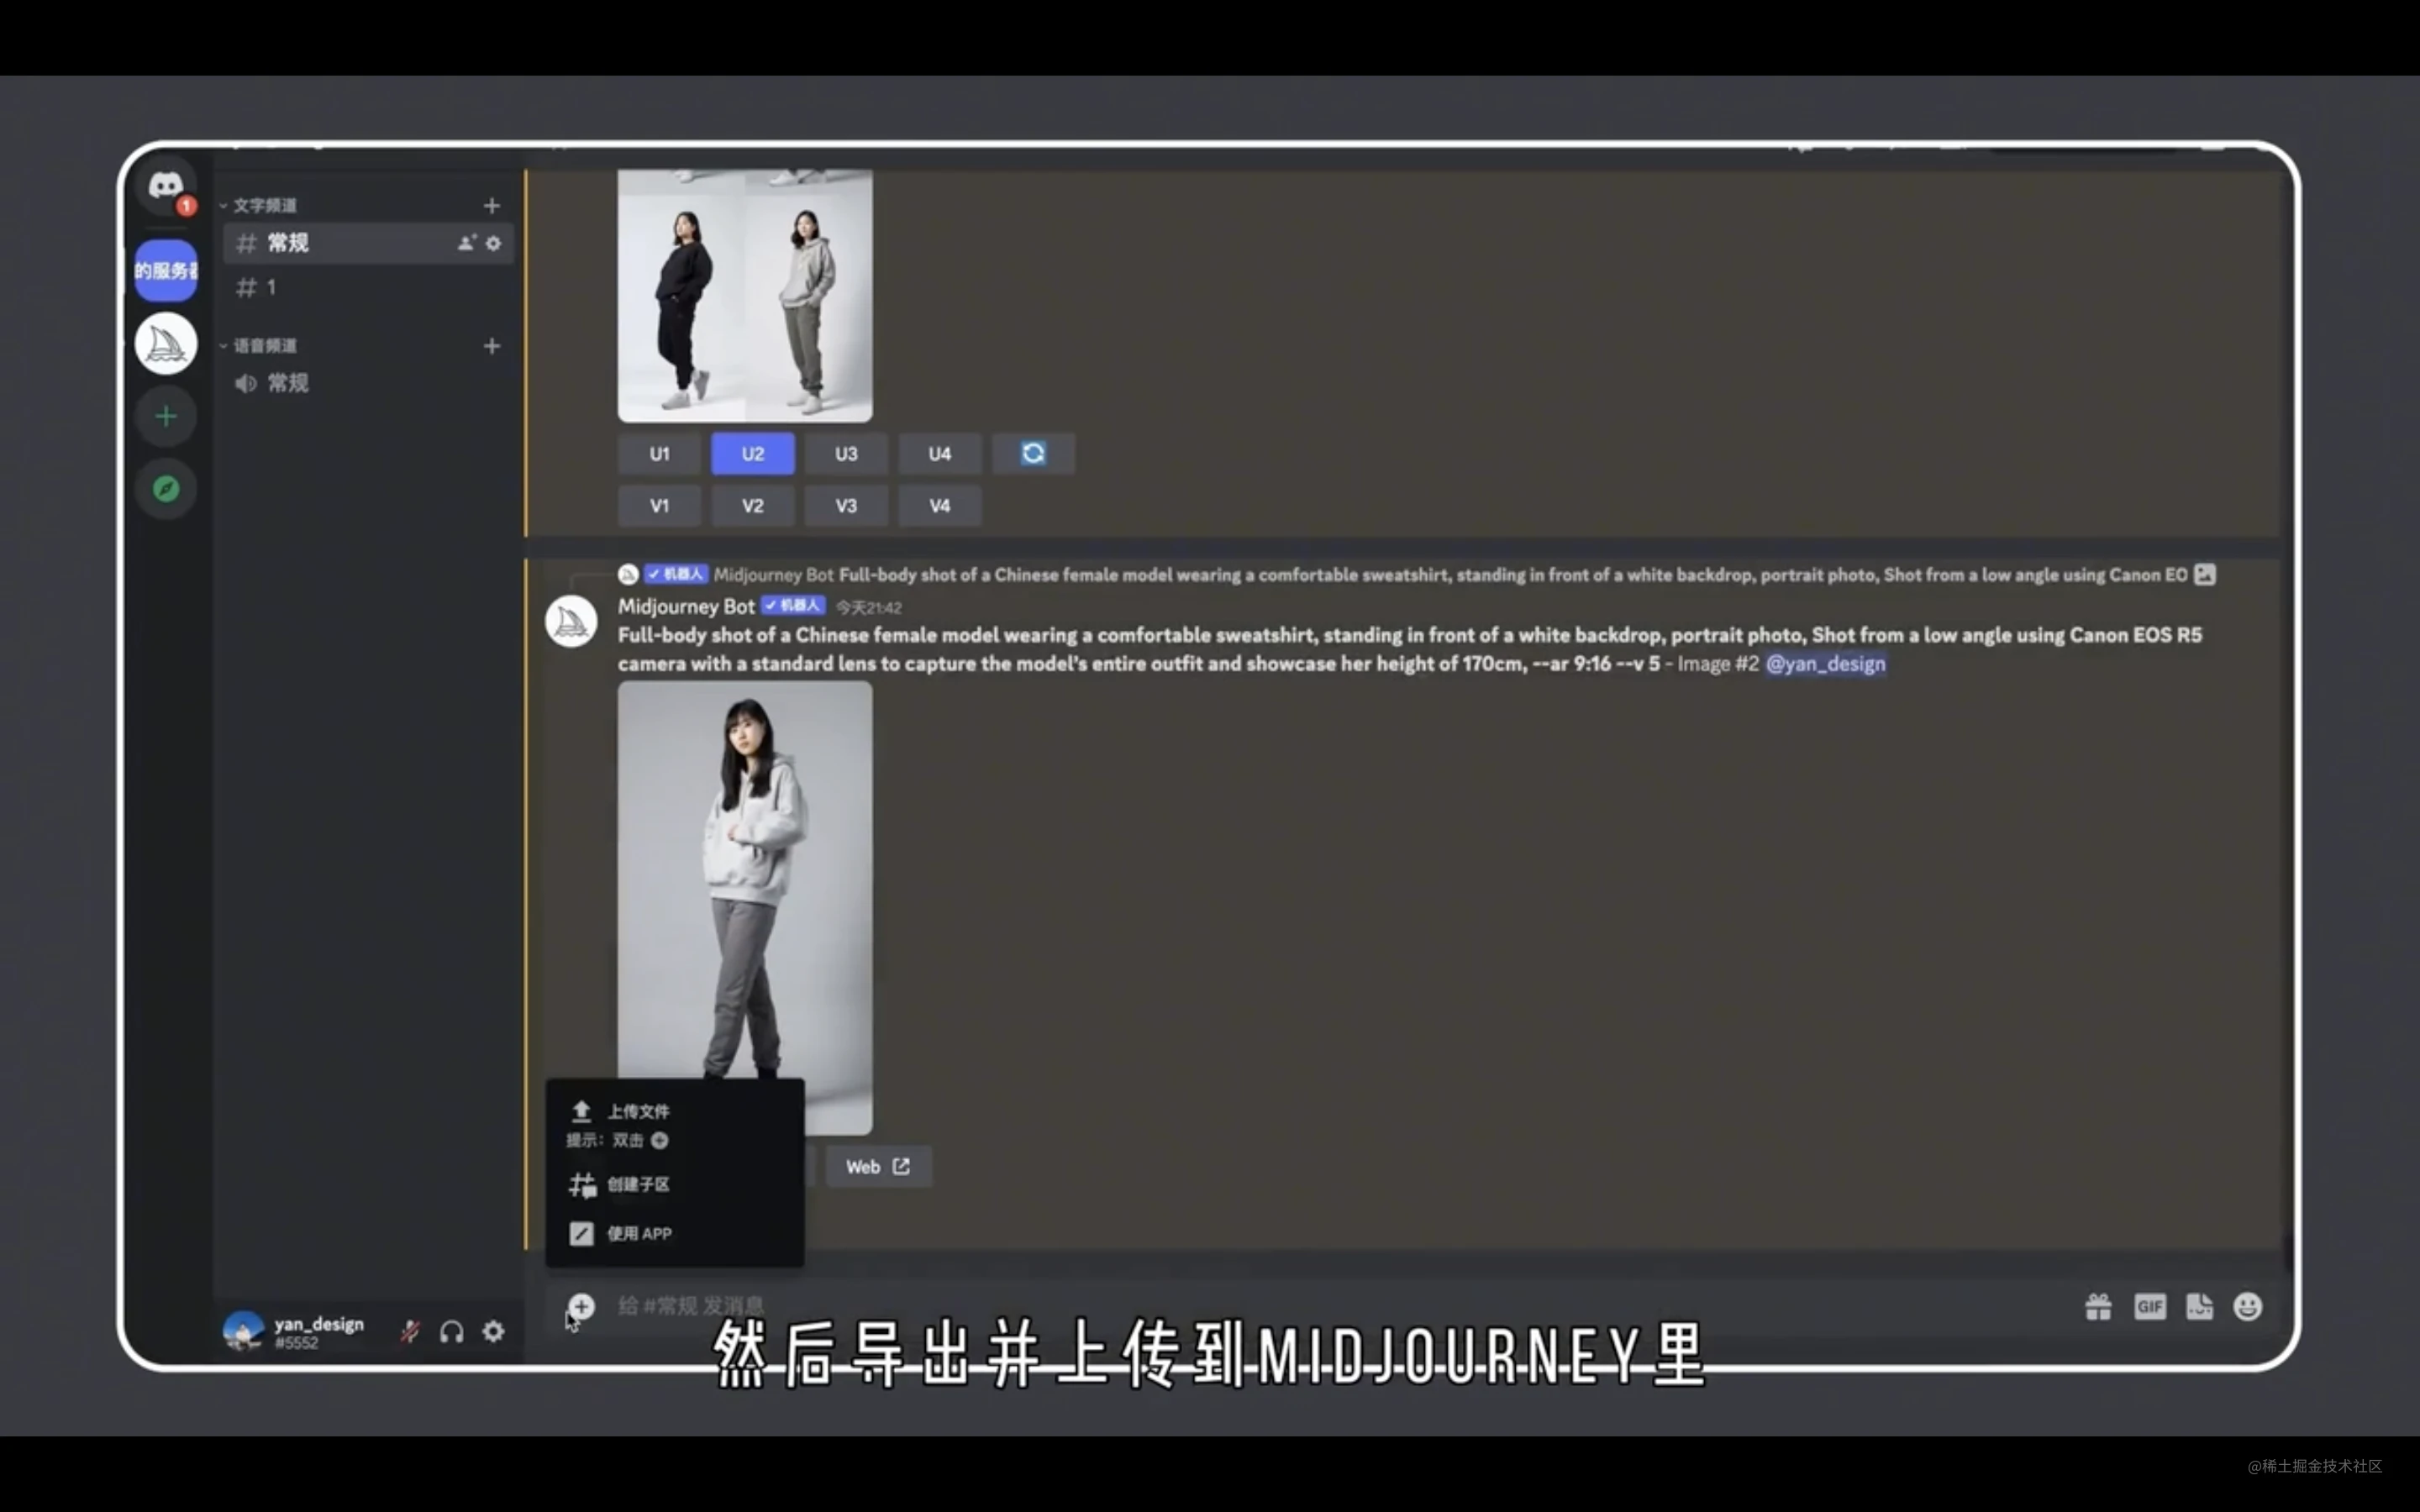
Task: Re-roll the image grid refresh icon
Action: [1033, 454]
